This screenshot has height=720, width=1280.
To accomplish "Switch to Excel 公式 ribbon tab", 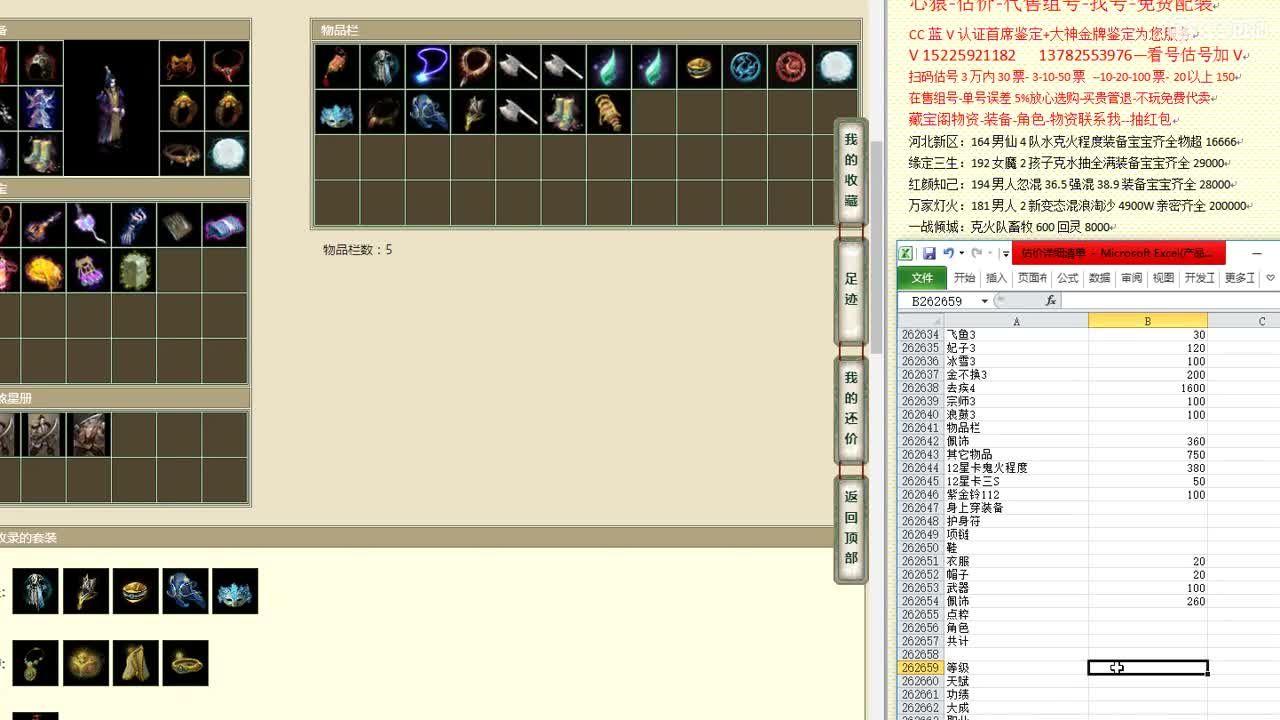I will (x=1068, y=278).
